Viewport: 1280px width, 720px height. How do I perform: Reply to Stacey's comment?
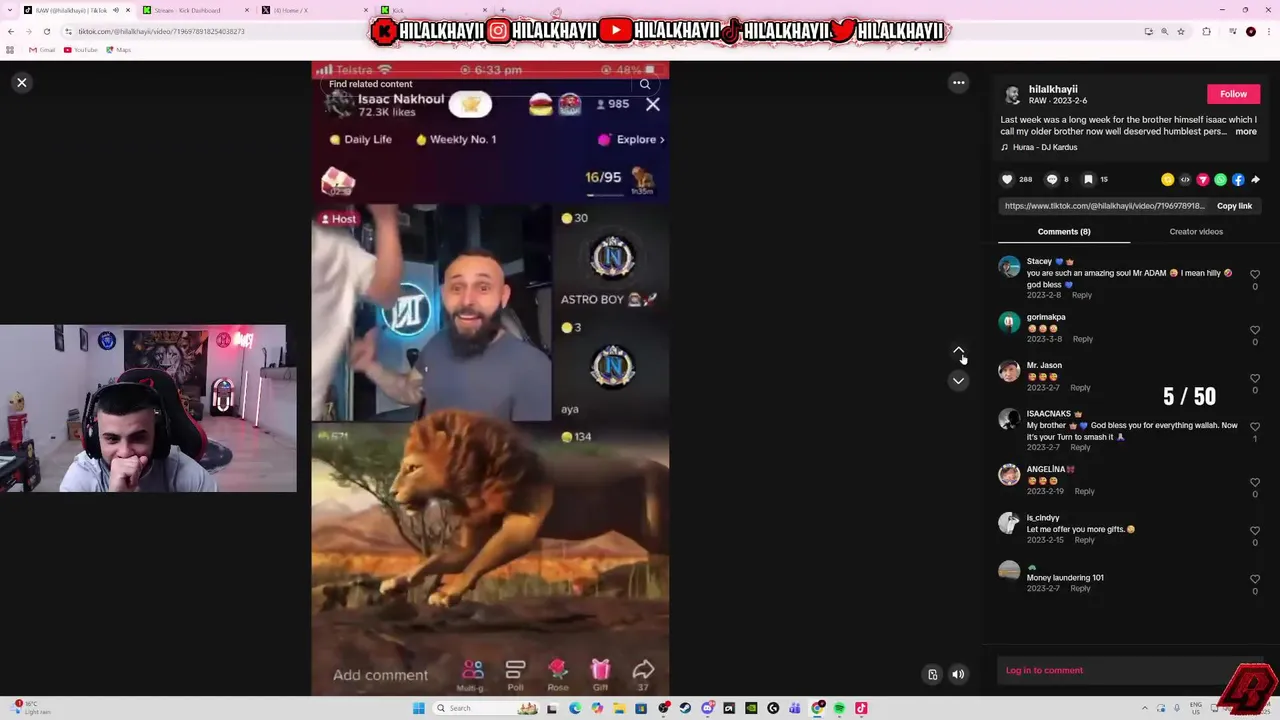[x=1082, y=295]
